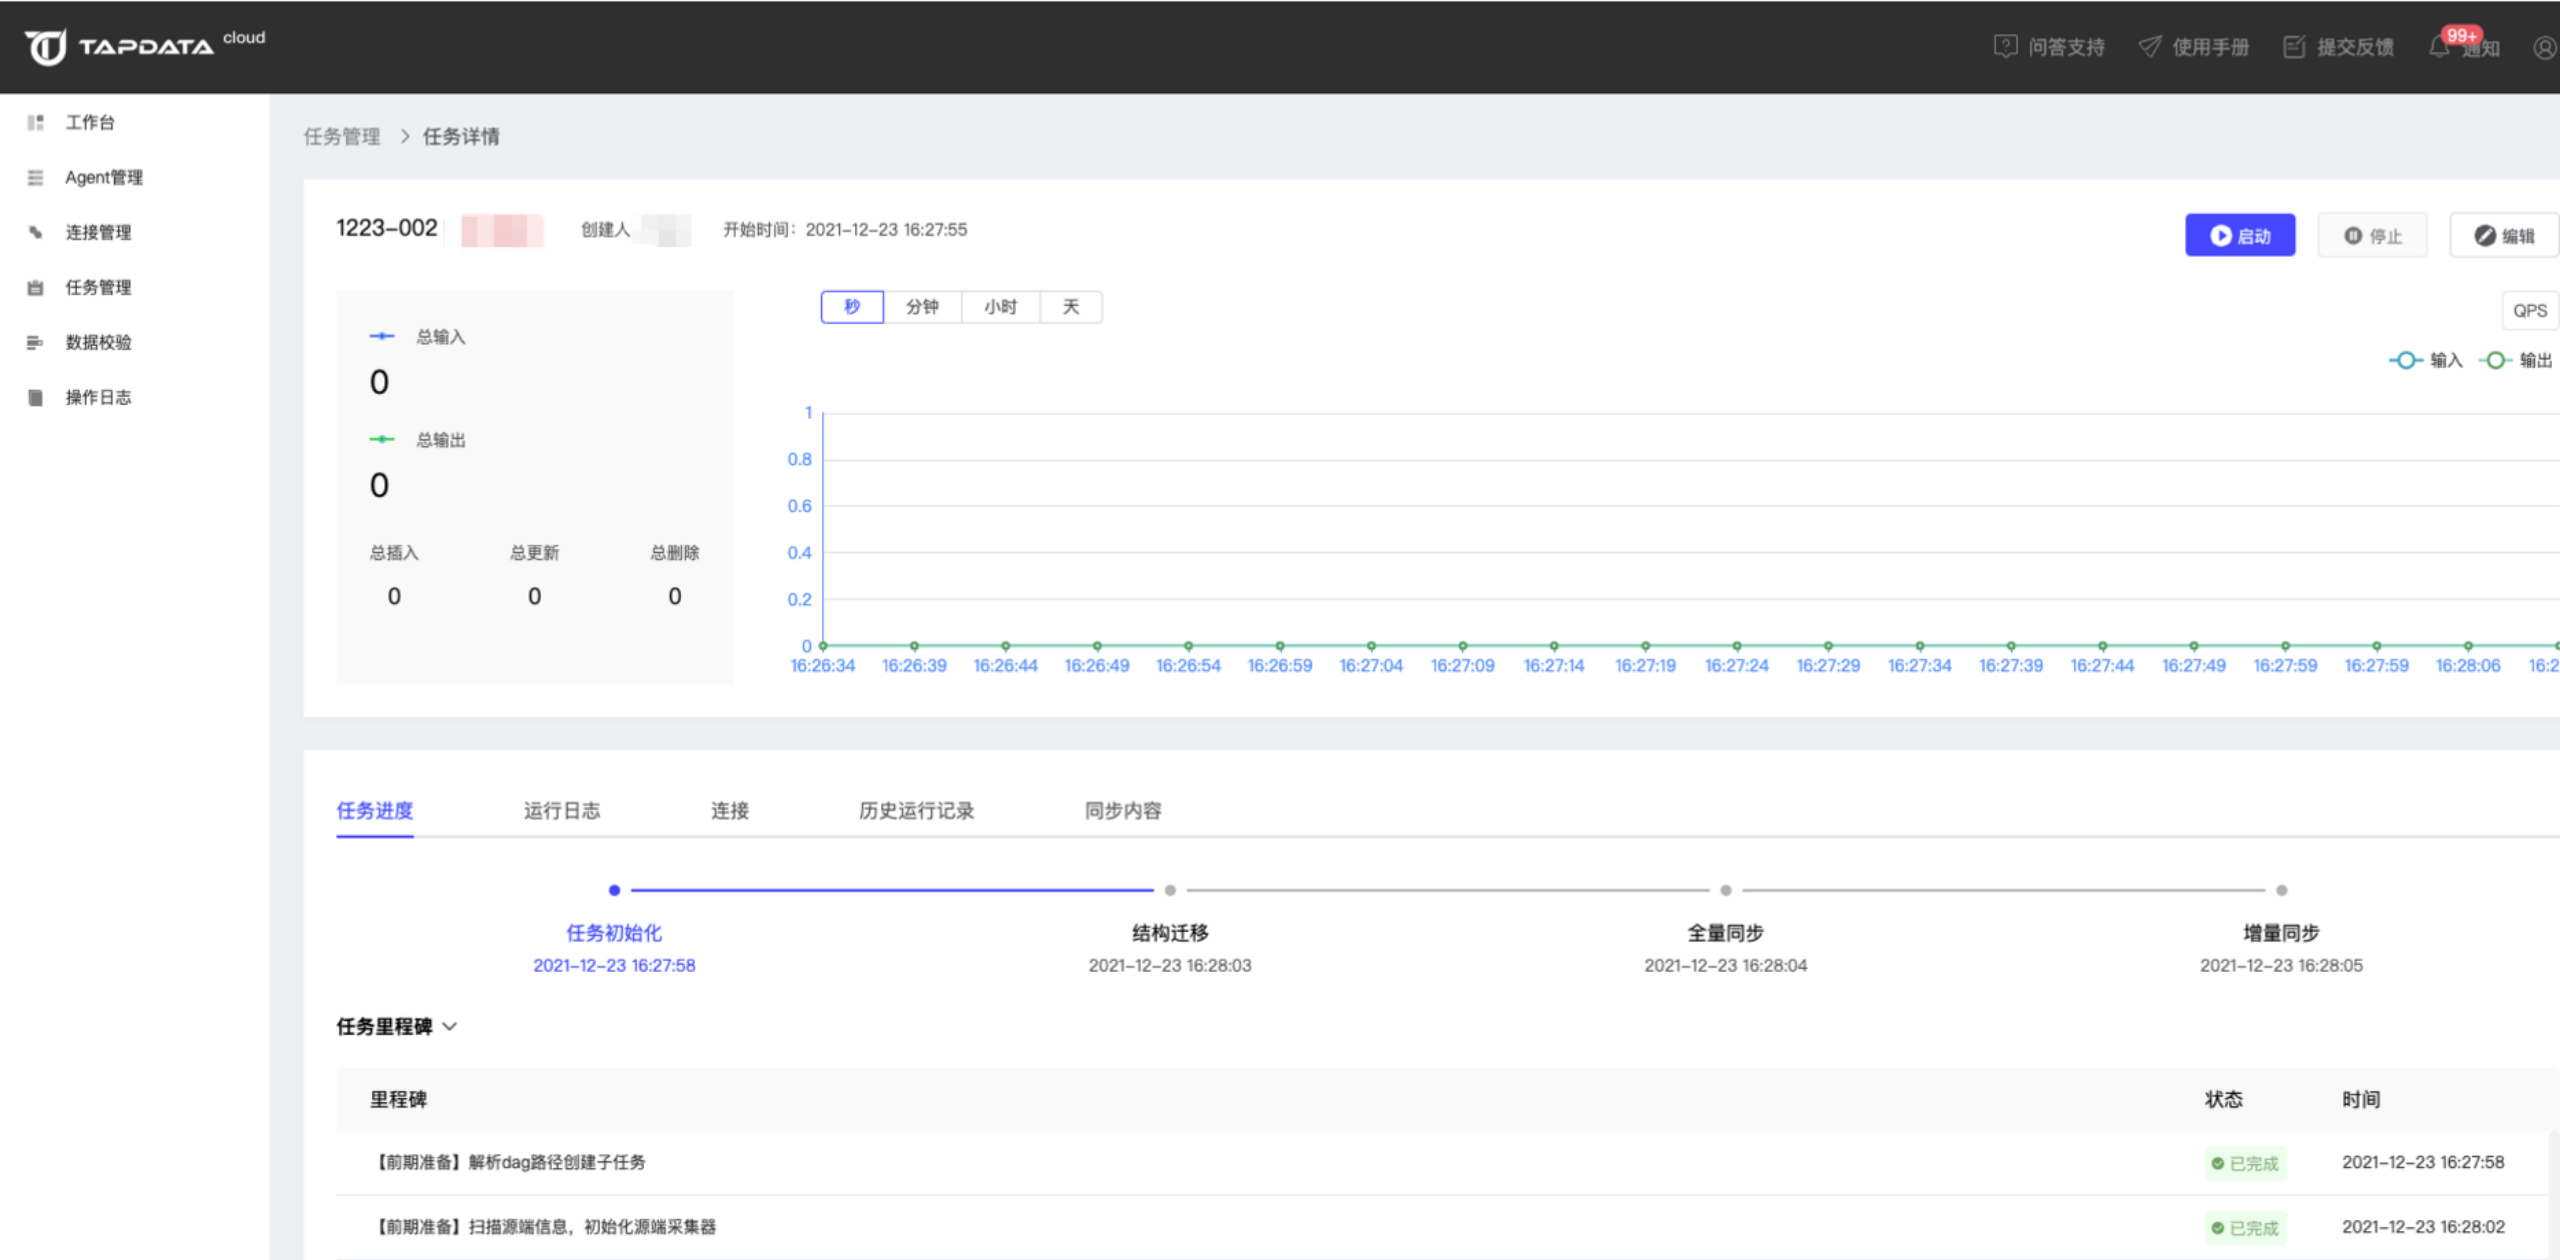Switch to 运行日志 tab
Screen dimensions: 2560x1260
[562, 810]
